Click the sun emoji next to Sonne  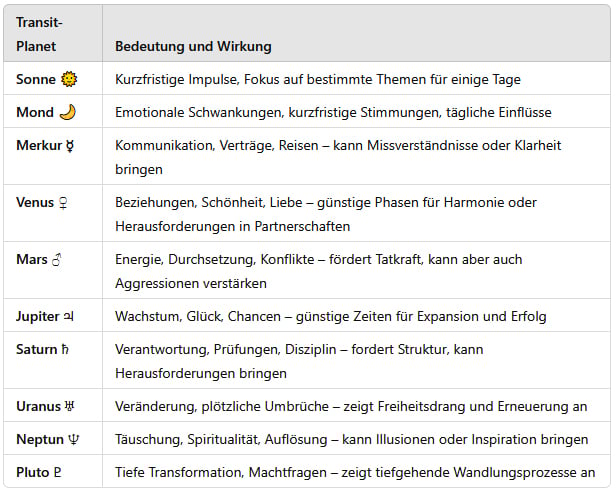tap(69, 79)
